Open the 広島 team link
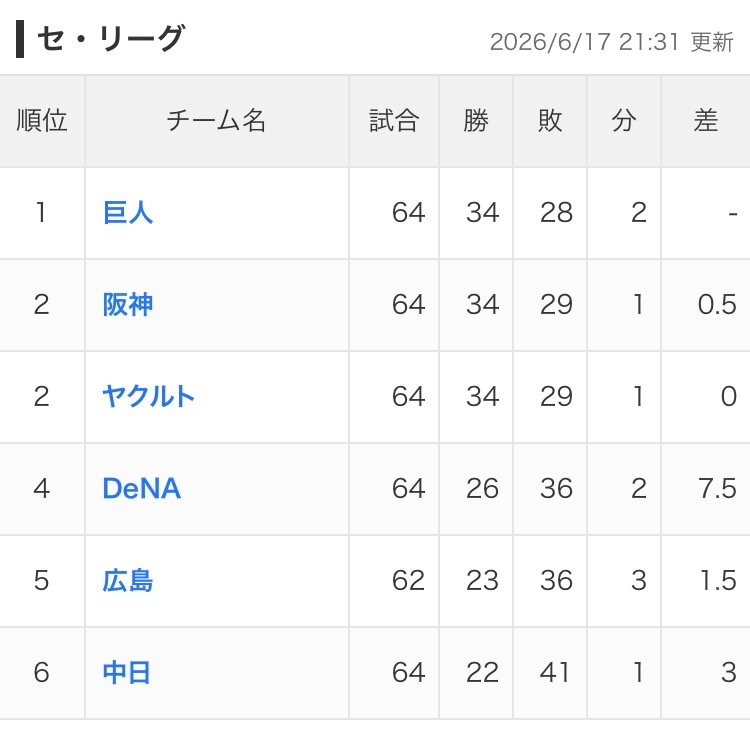Screen dimensions: 750x752 128,580
